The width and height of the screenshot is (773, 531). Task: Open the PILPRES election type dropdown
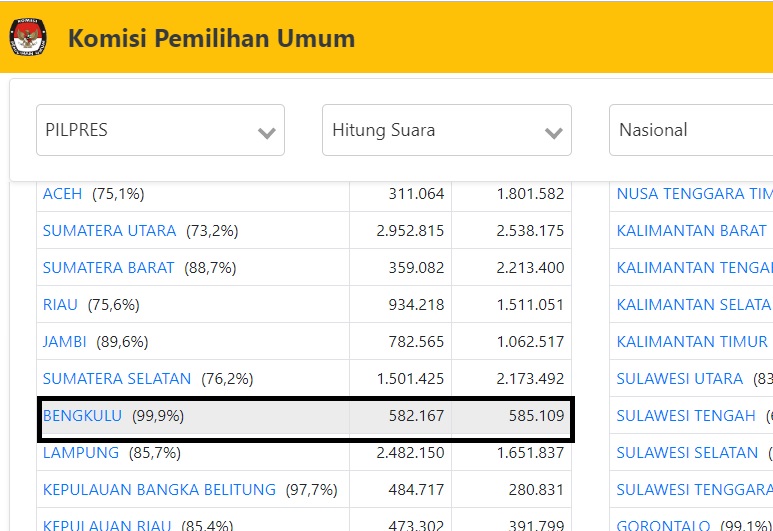160,130
